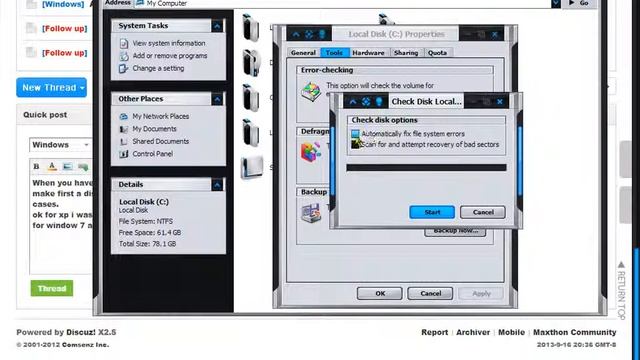Select the Tools tab

pyautogui.click(x=334, y=53)
